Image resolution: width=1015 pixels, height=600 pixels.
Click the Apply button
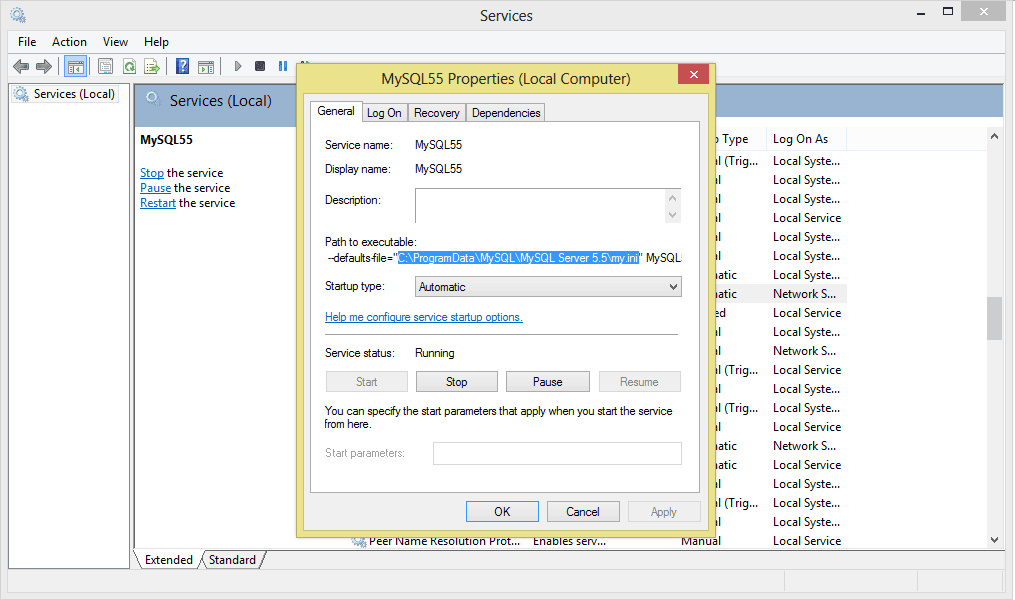pos(664,511)
